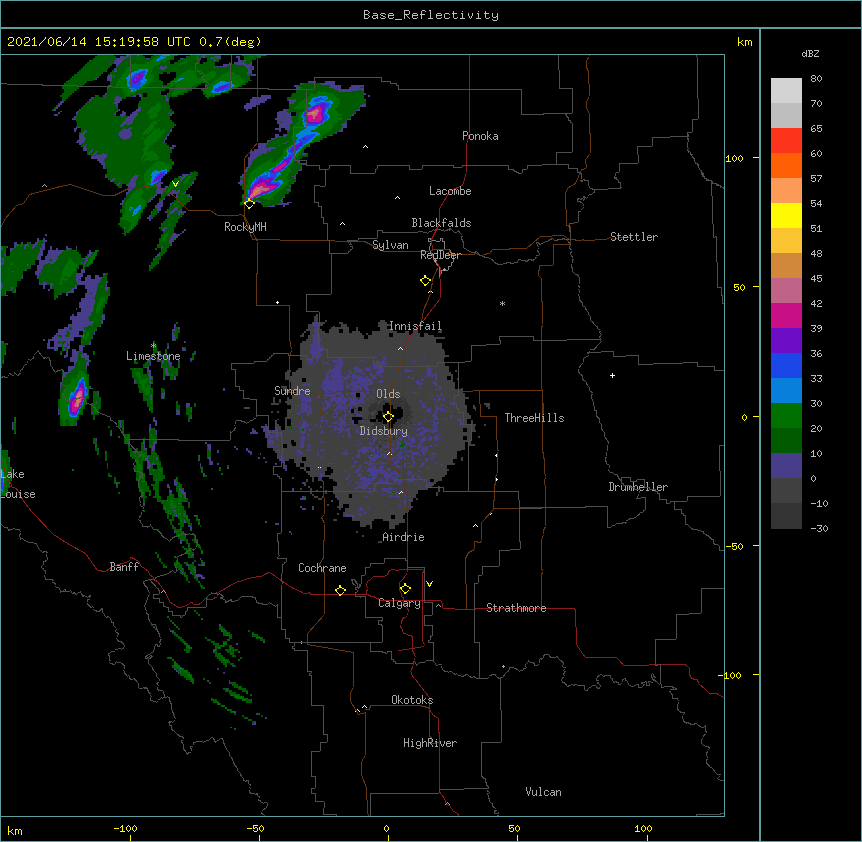862x842 pixels.
Task: Click the asterisk marker above Limestone
Action: pyautogui.click(x=153, y=345)
